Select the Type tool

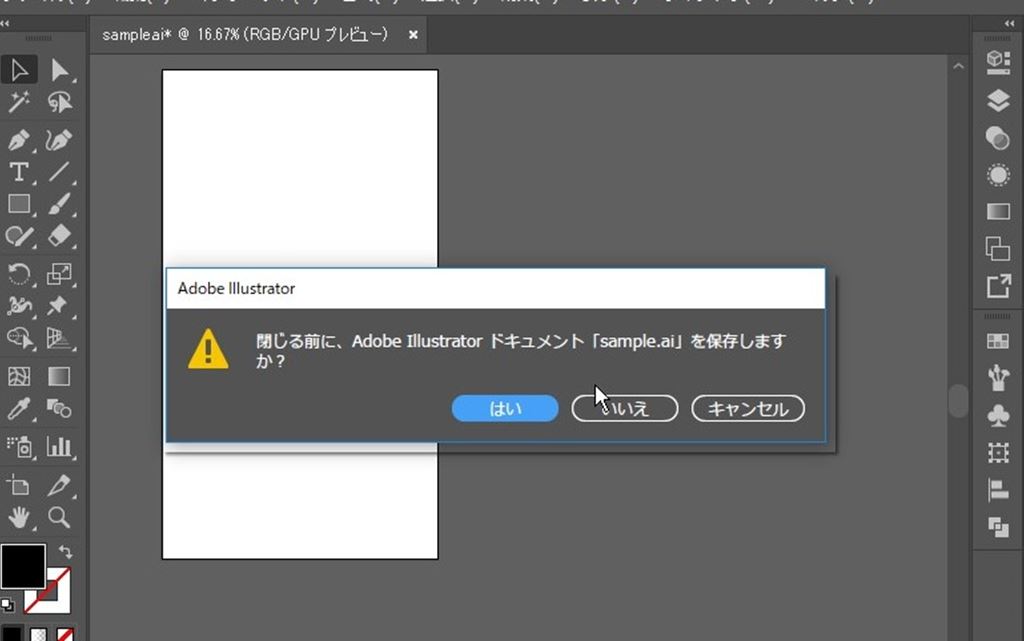[x=19, y=172]
